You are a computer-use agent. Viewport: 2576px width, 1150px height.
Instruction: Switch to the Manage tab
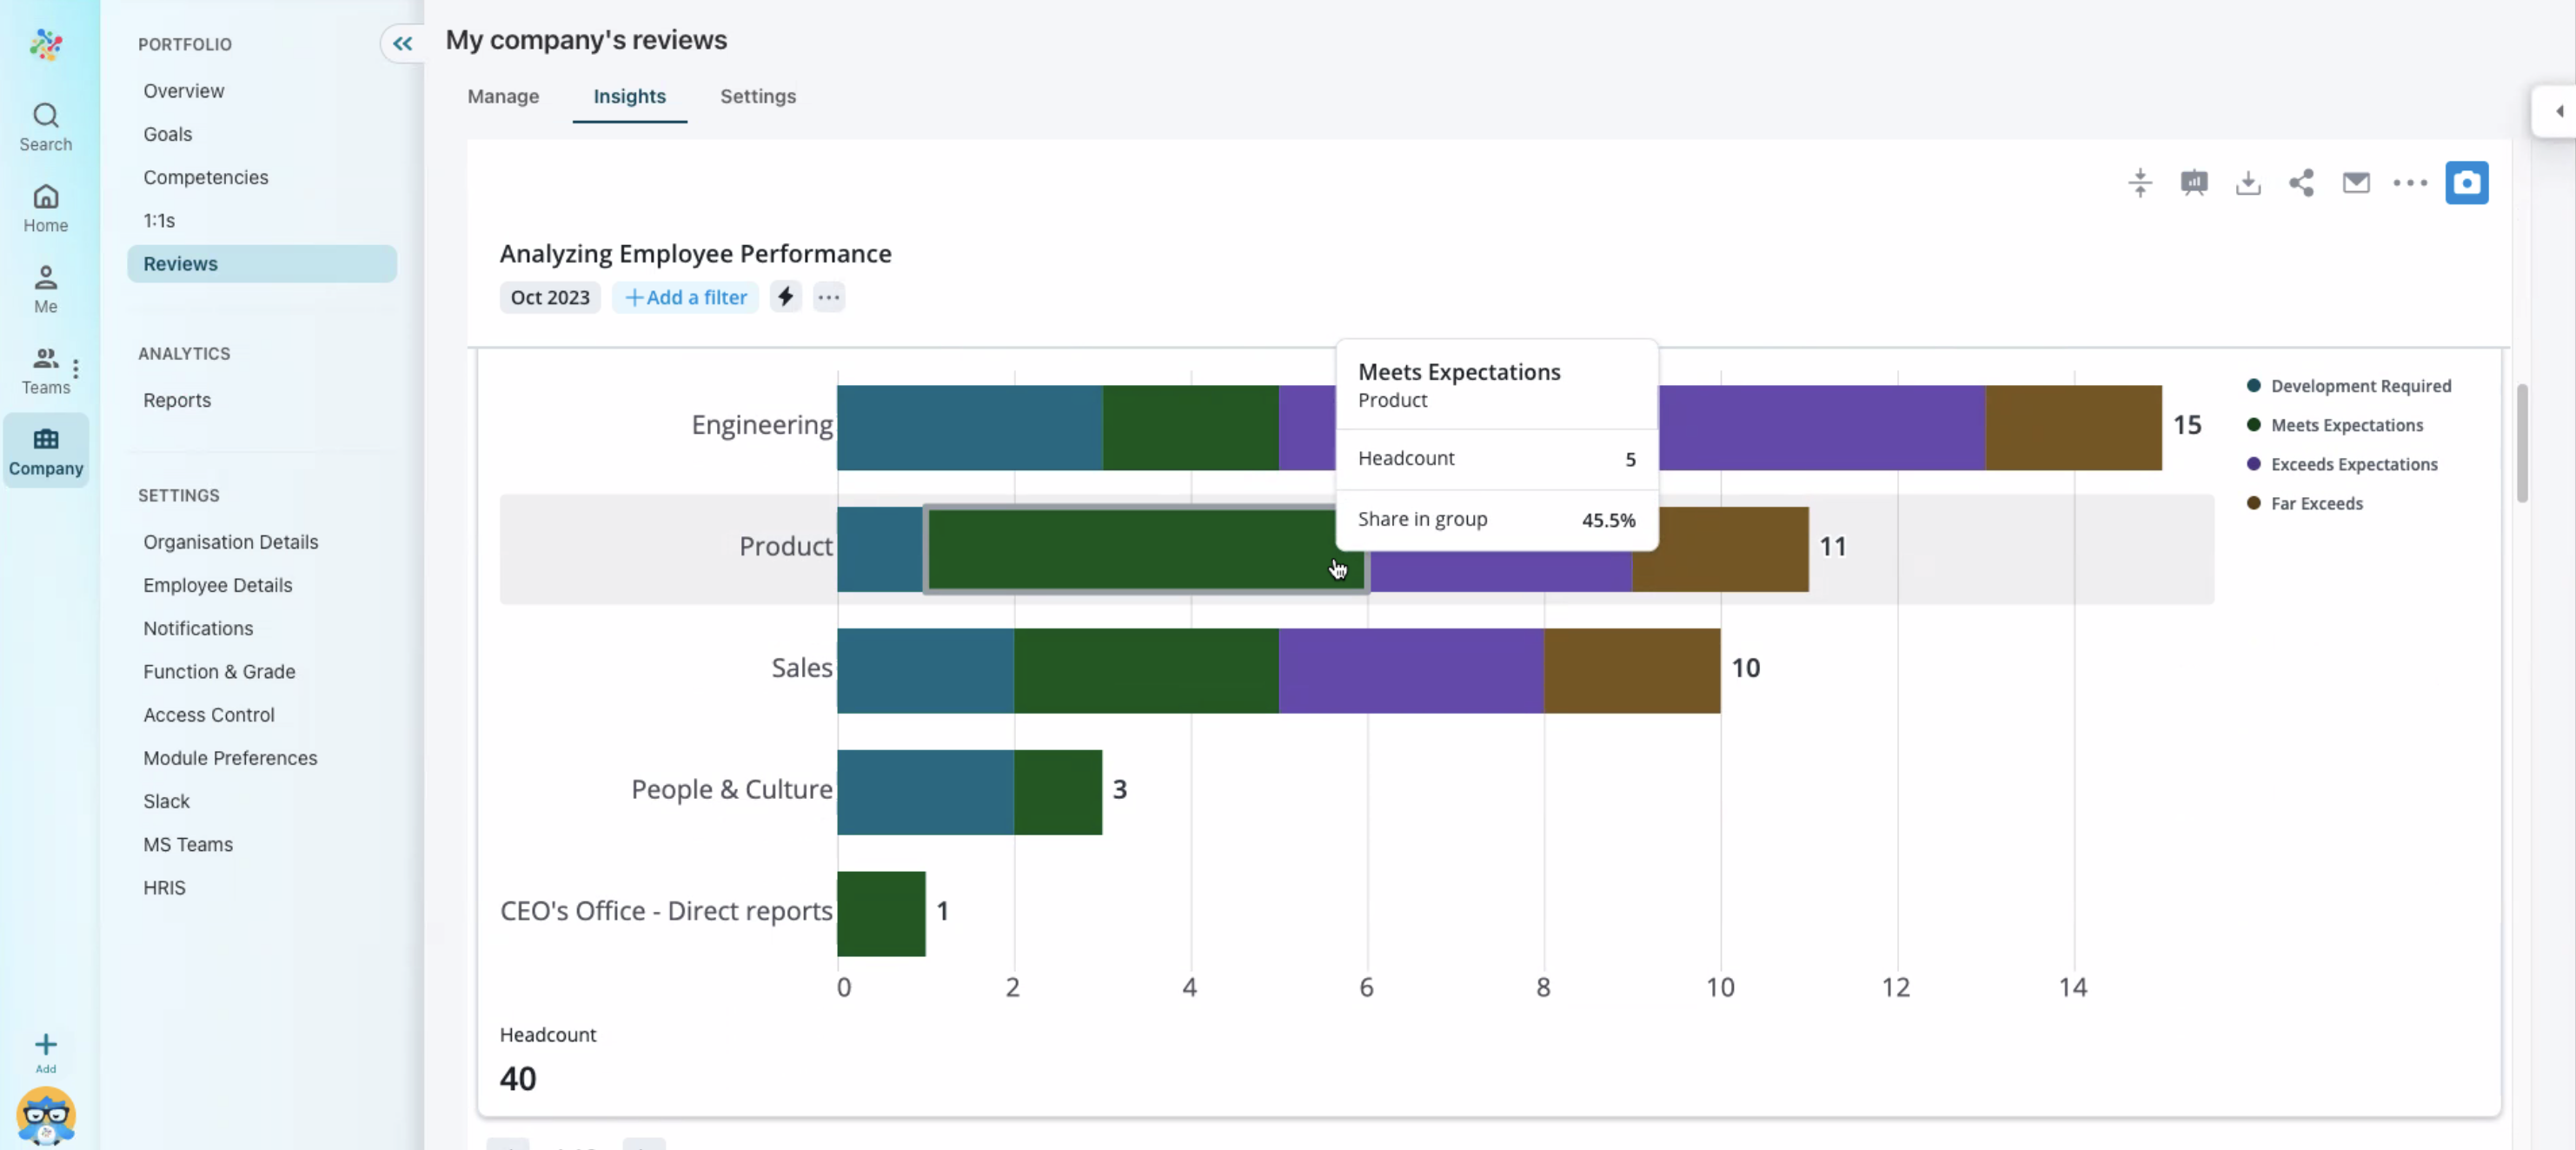click(503, 96)
